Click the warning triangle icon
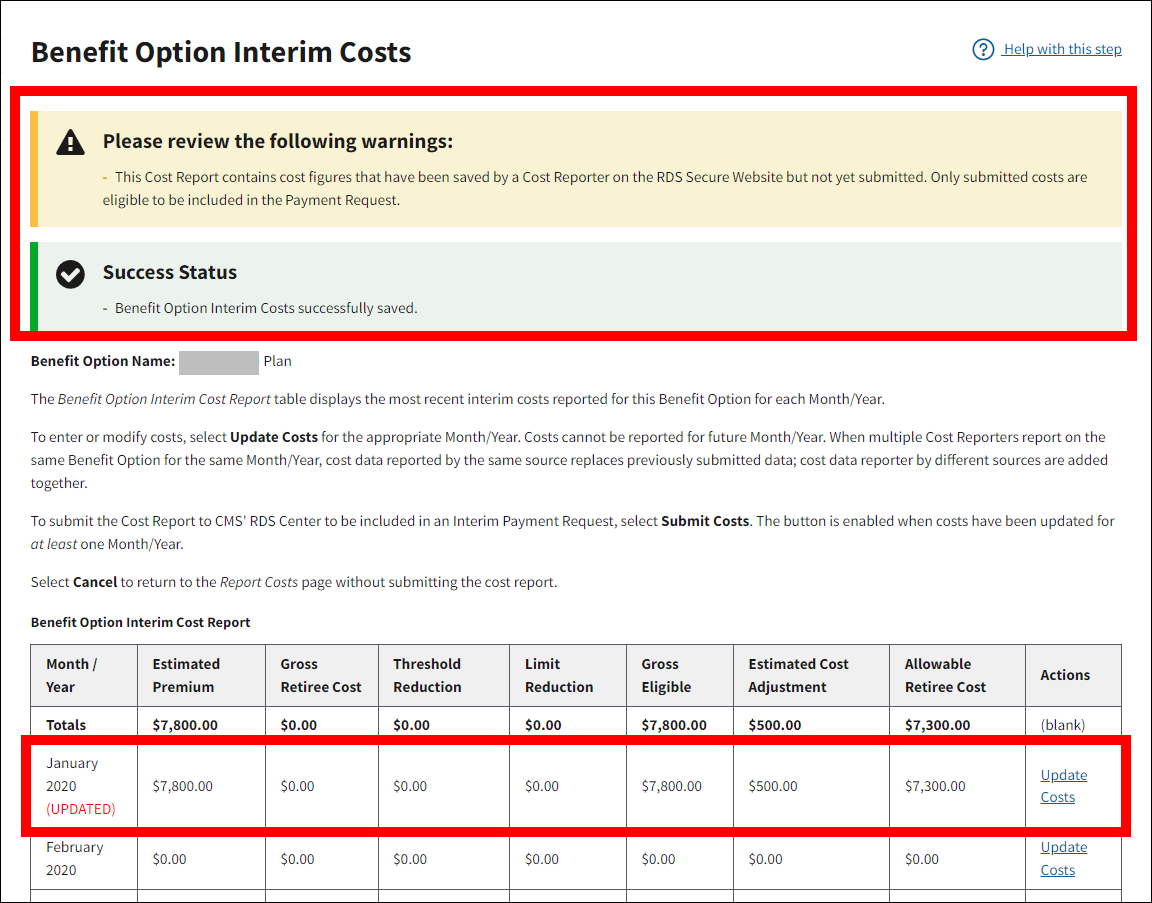Image resolution: width=1152 pixels, height=903 pixels. click(71, 142)
